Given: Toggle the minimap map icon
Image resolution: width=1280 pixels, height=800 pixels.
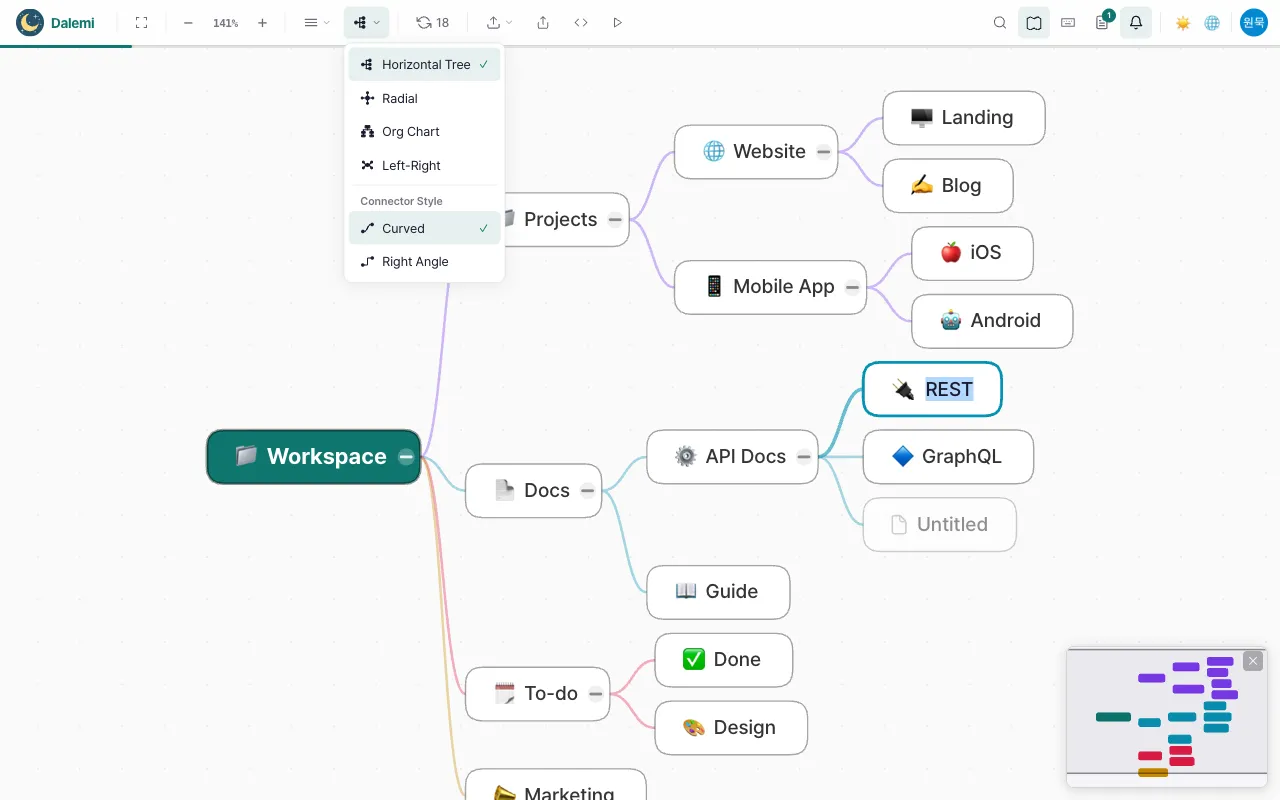Looking at the screenshot, I should click(1034, 22).
